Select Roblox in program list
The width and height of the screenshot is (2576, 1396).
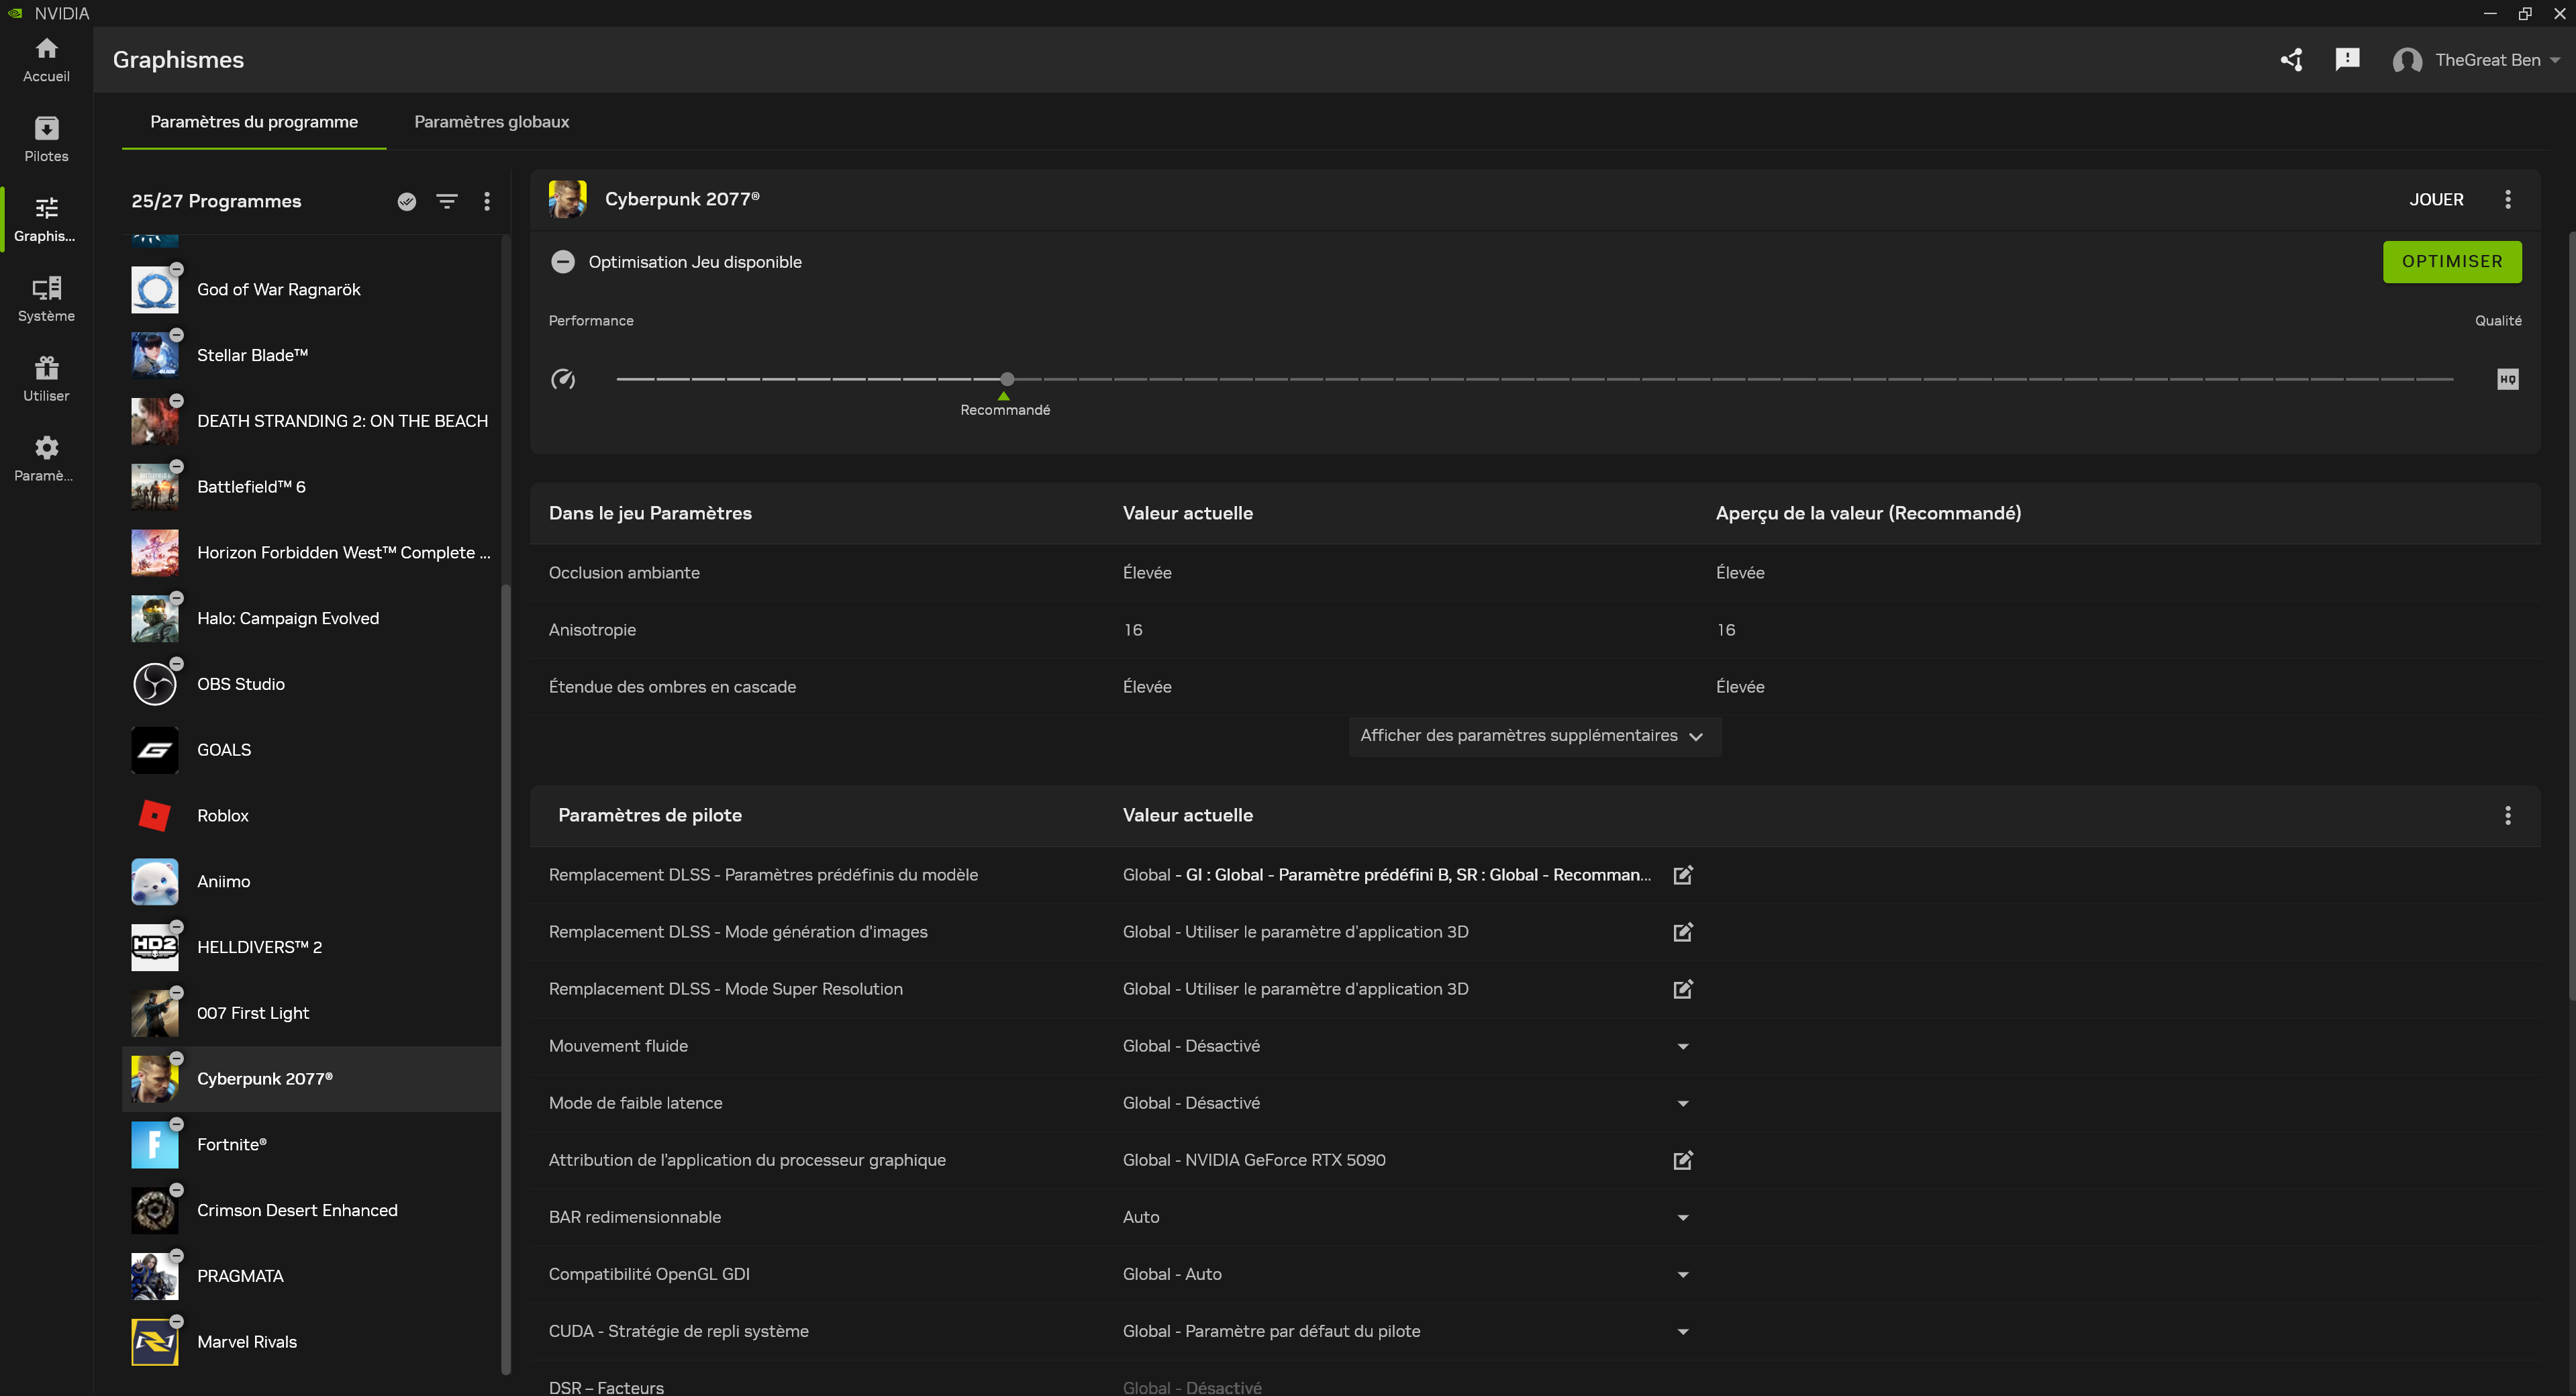click(311, 816)
